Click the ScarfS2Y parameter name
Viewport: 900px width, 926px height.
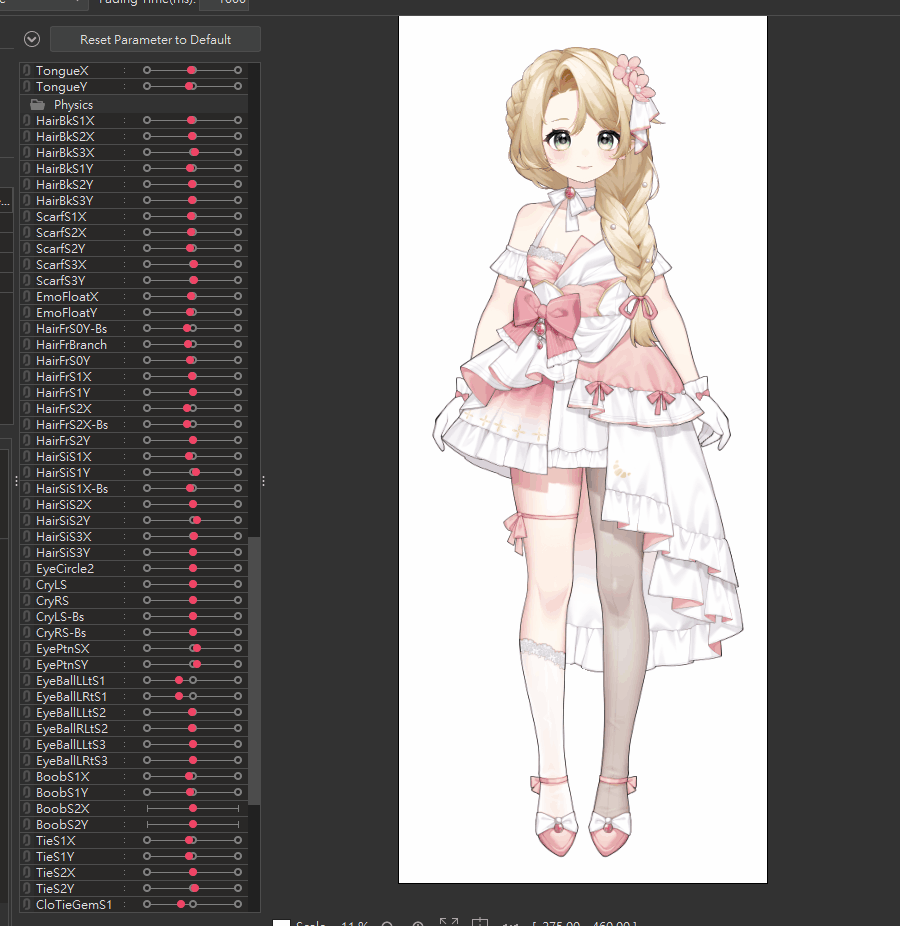[60, 249]
